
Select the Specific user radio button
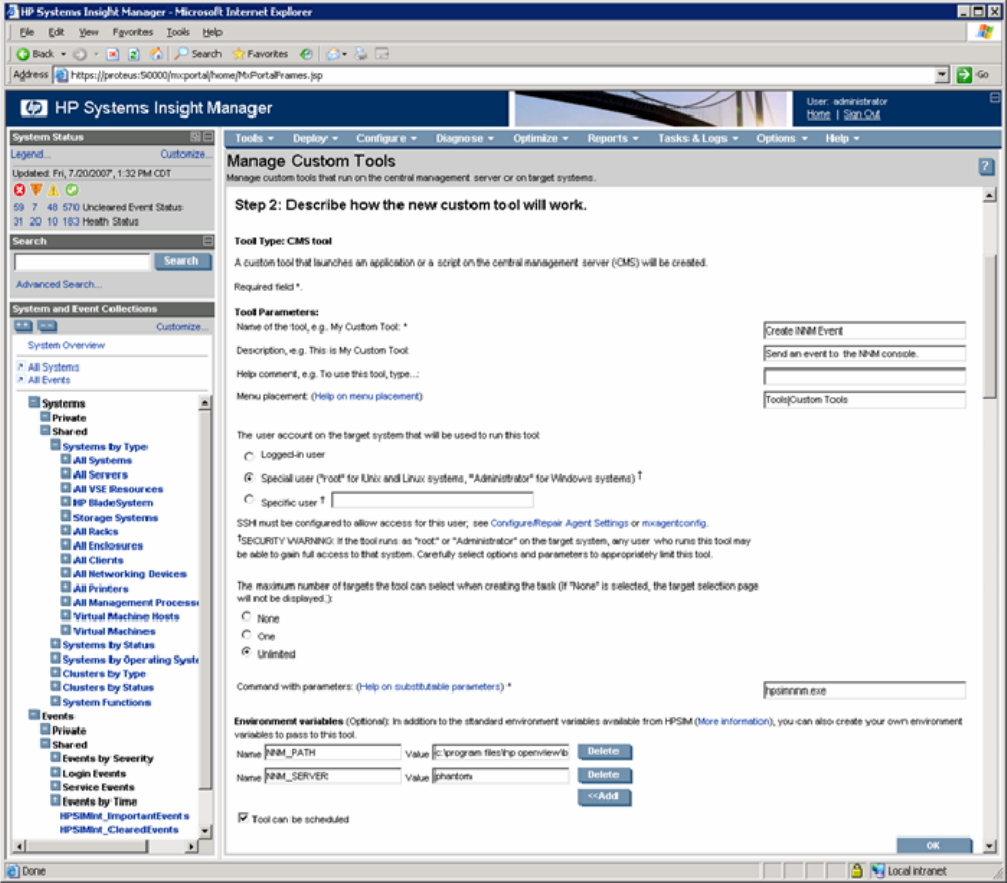(249, 499)
